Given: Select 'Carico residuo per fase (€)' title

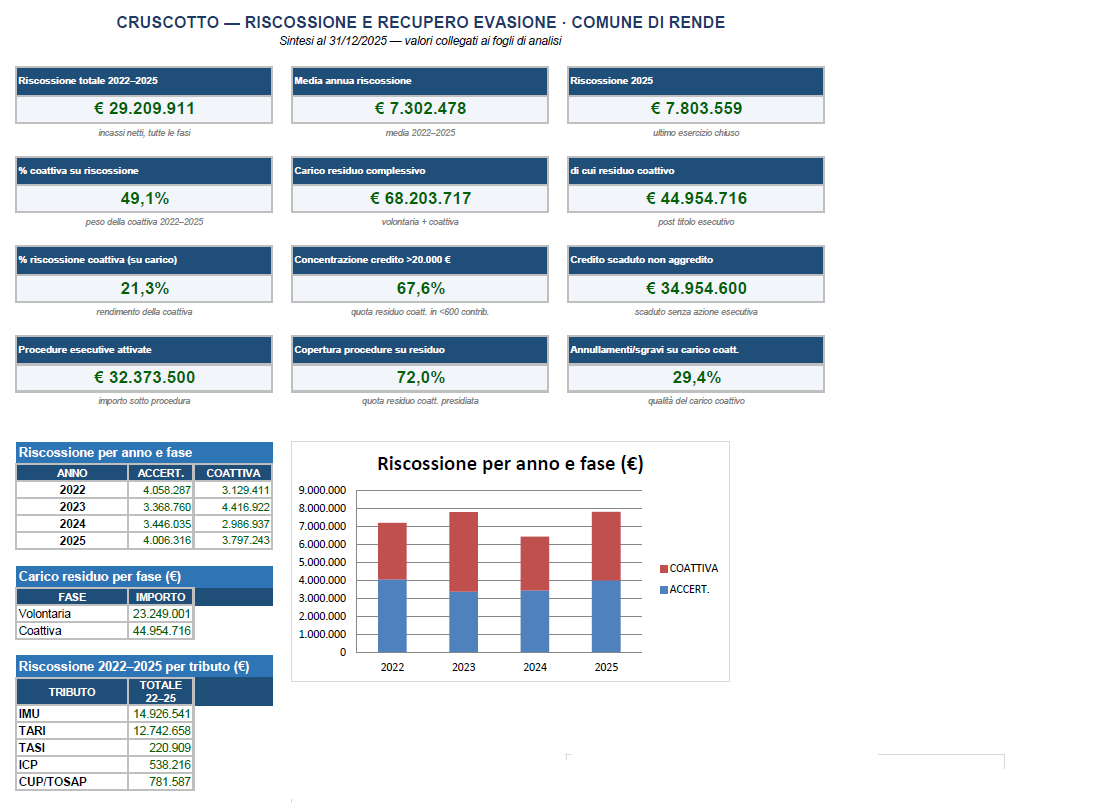Looking at the screenshot, I should point(144,577).
